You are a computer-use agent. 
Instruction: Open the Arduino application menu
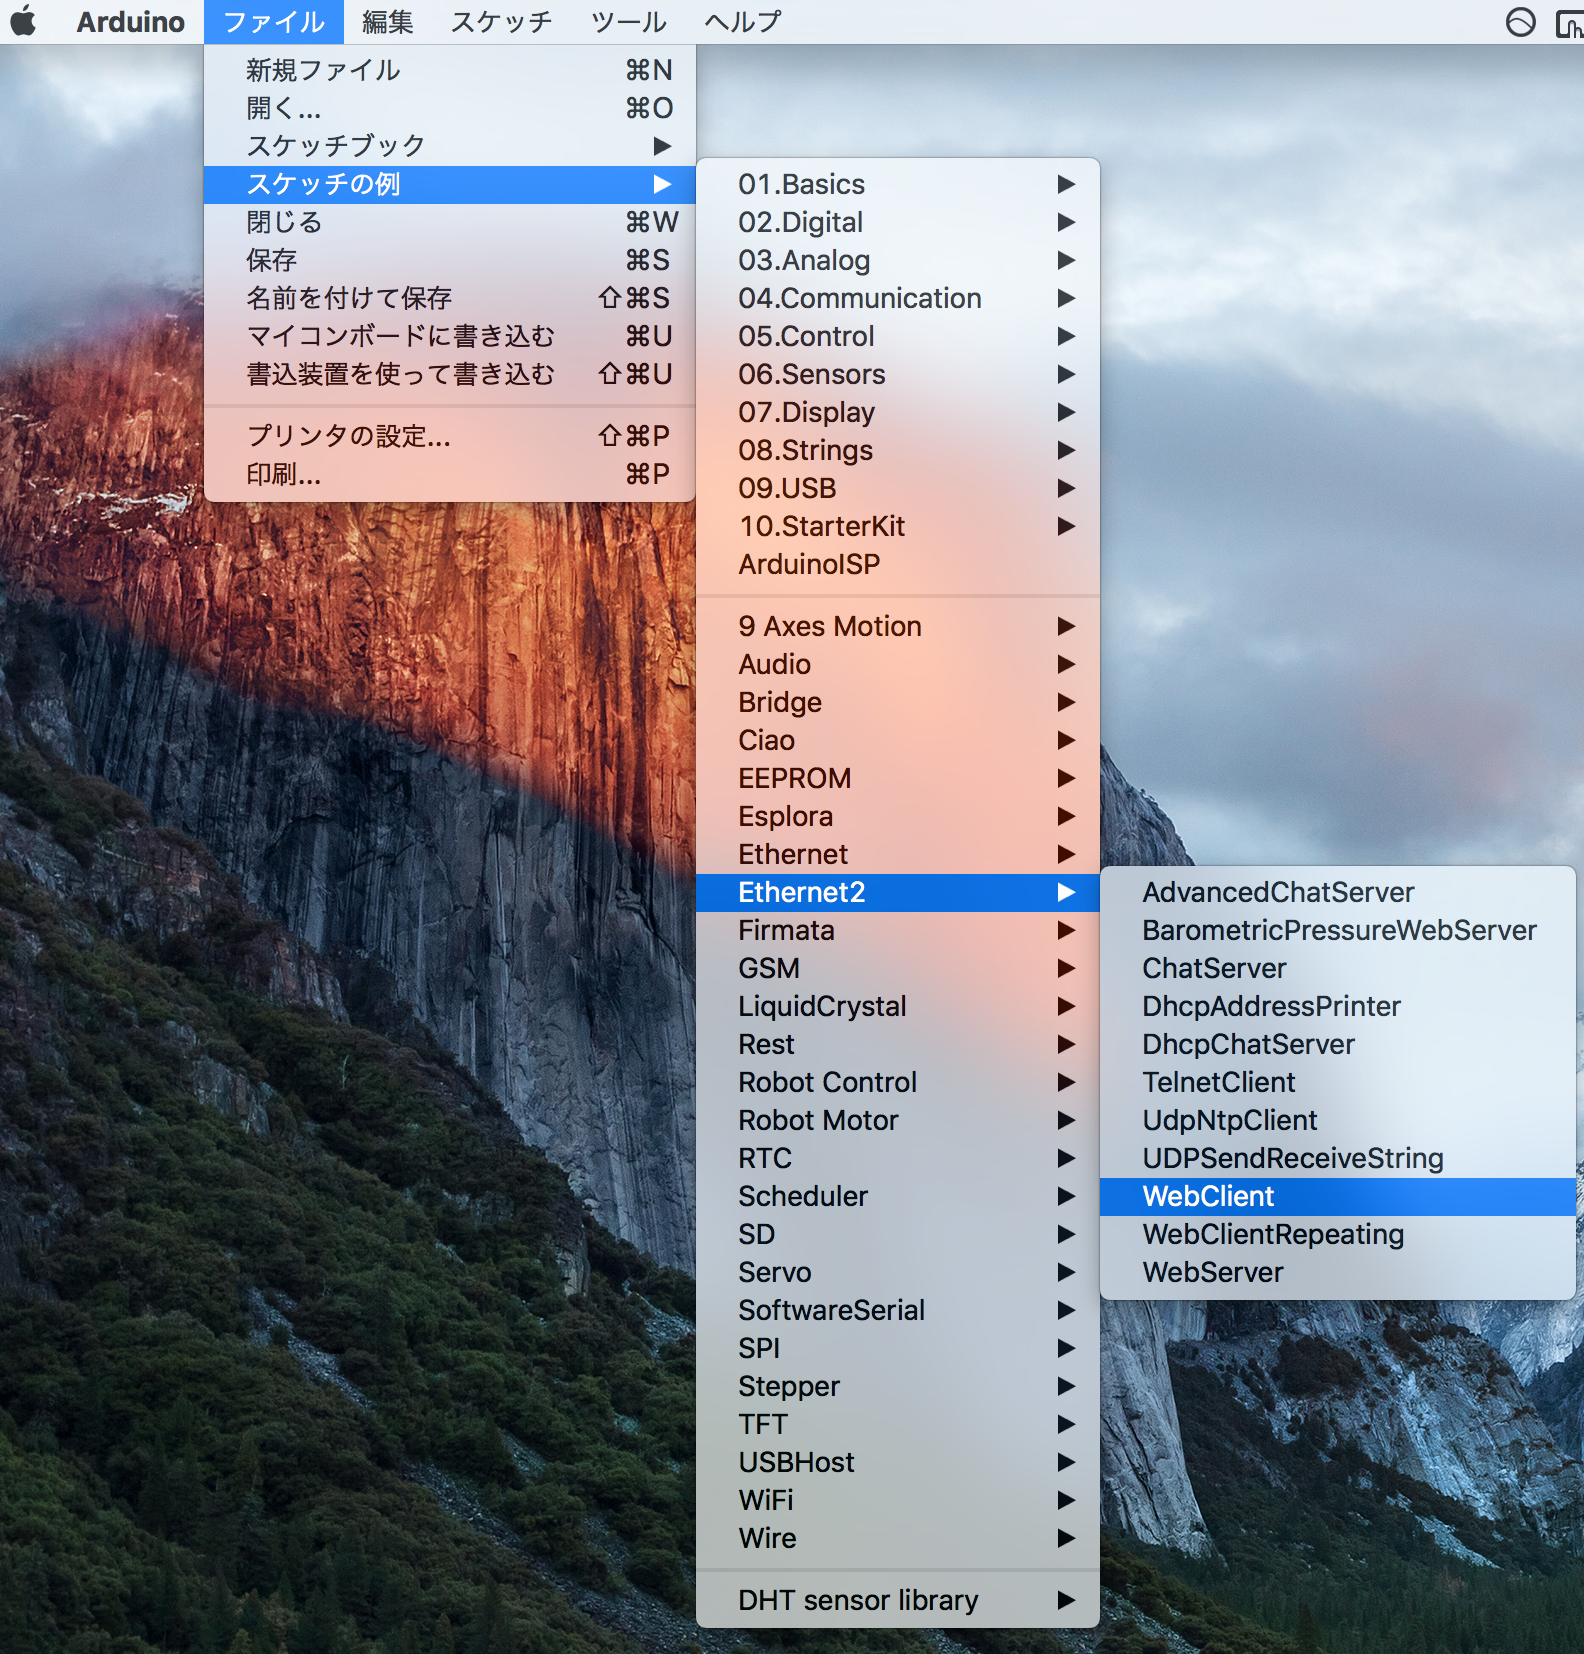tap(130, 22)
